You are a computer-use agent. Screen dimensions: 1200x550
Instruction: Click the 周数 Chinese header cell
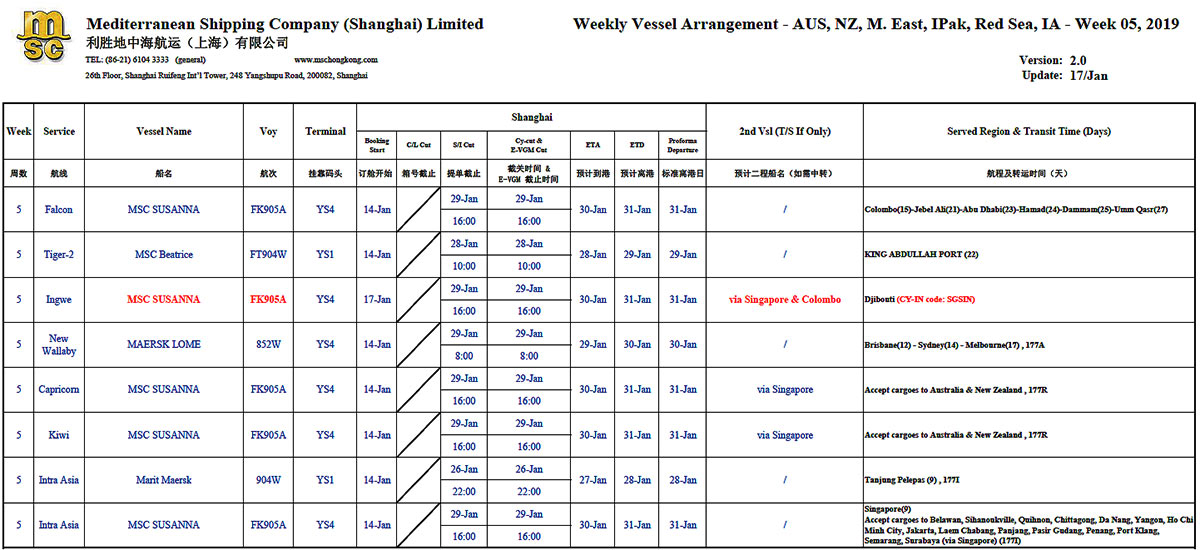pyautogui.click(x=18, y=173)
